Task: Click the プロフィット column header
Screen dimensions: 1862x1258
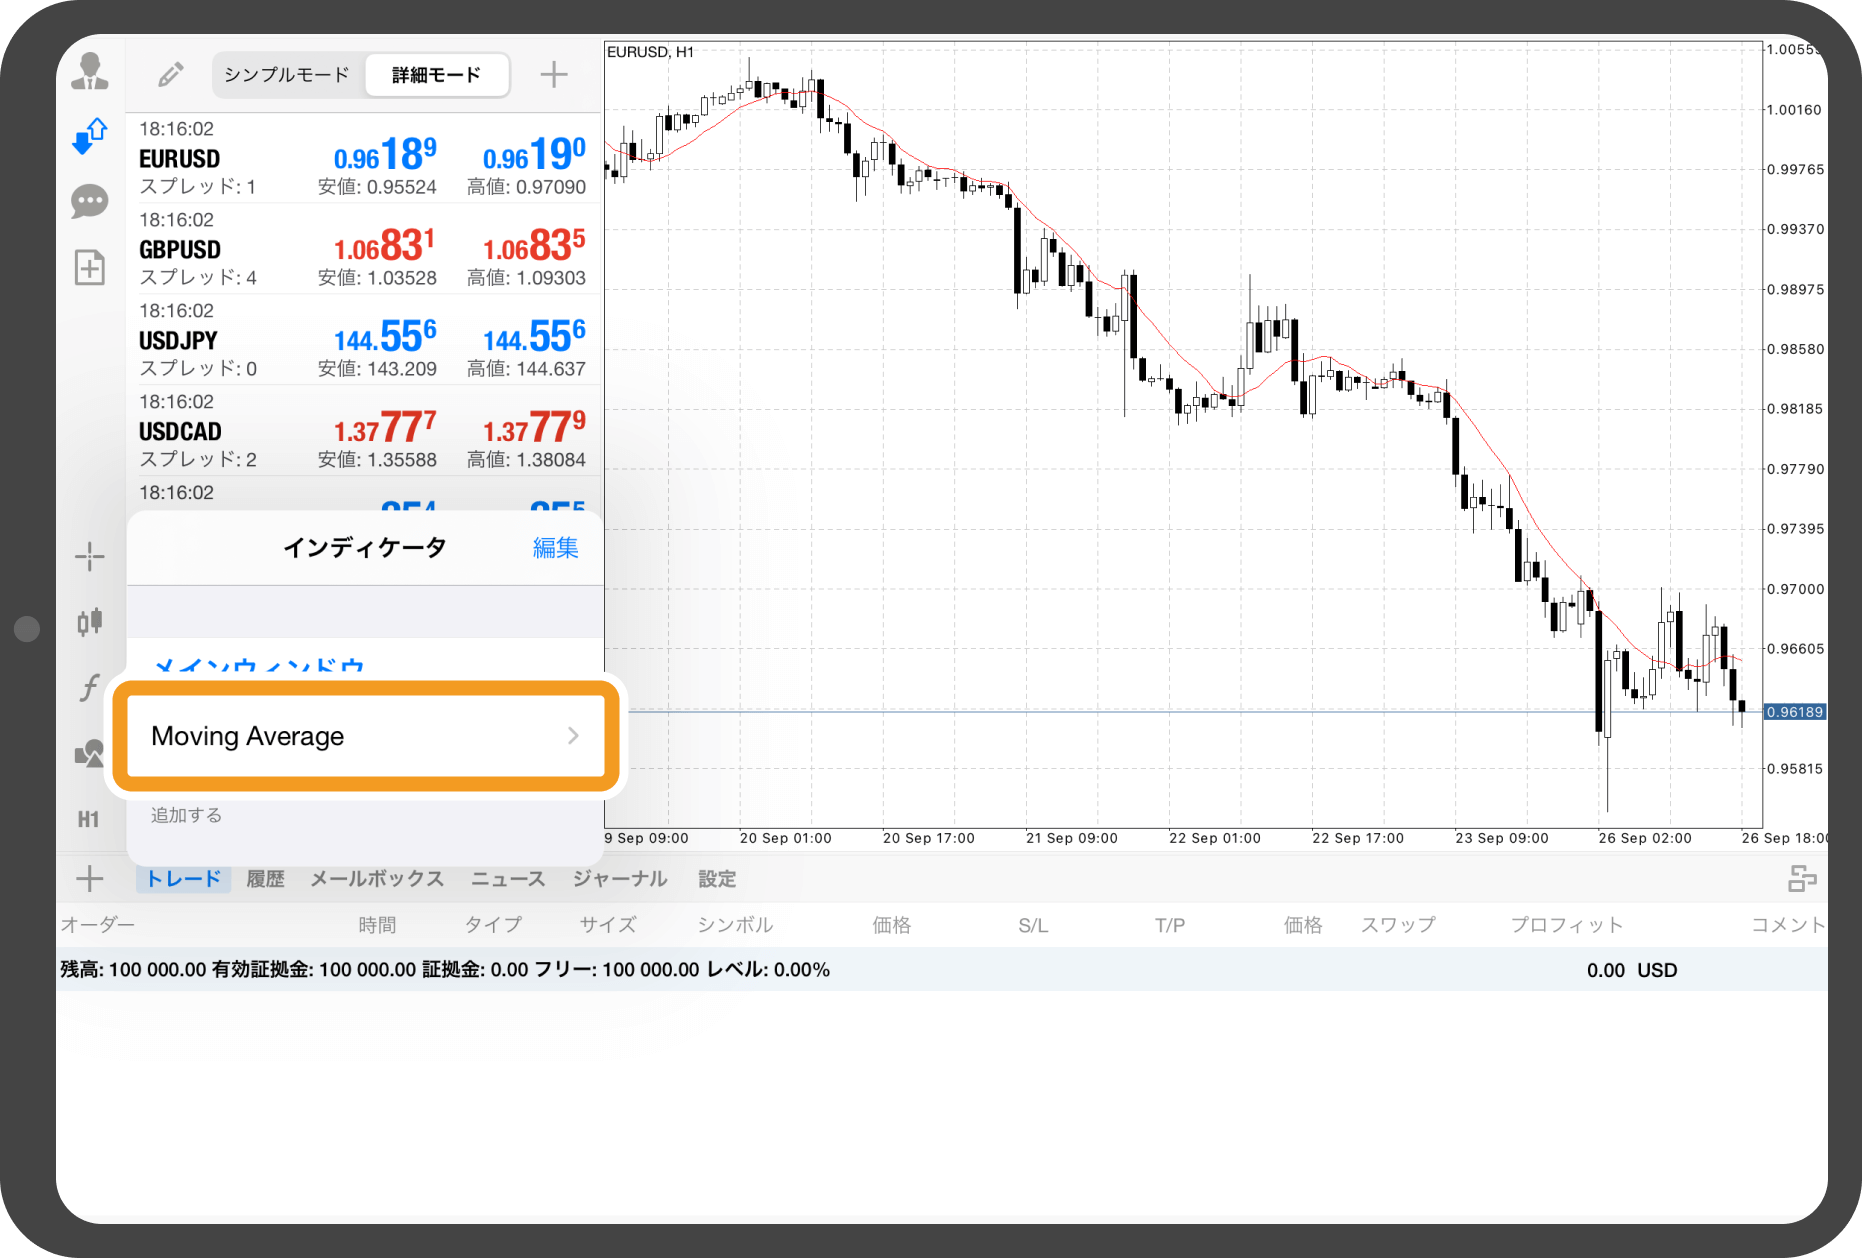Action: coord(1567,925)
